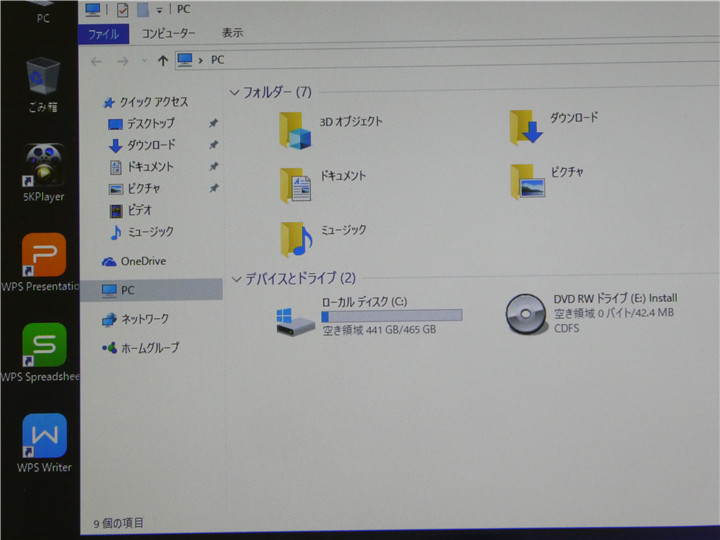720x540 pixels.
Task: Go forward with the Forward arrow
Action: (x=123, y=61)
